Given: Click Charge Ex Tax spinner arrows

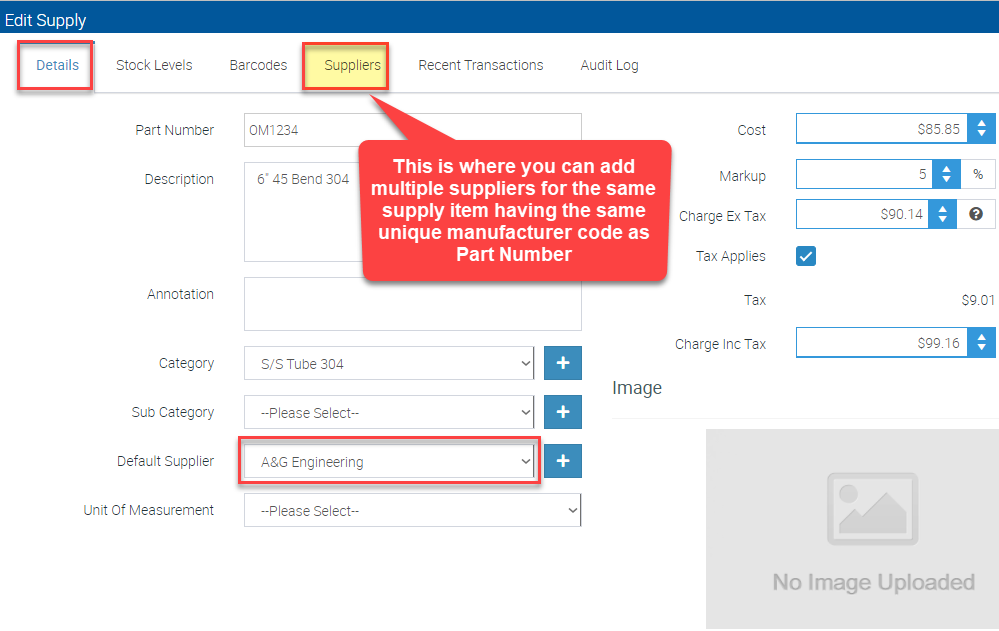Looking at the screenshot, I should (x=942, y=214).
